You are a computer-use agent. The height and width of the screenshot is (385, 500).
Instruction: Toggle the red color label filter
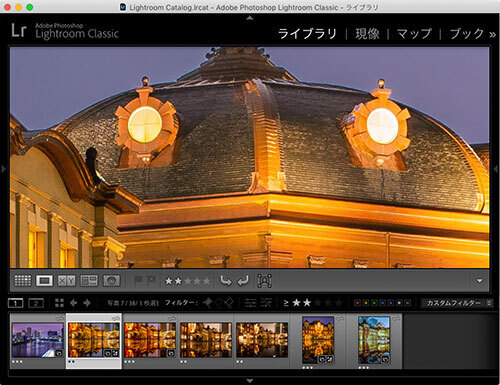(358, 303)
